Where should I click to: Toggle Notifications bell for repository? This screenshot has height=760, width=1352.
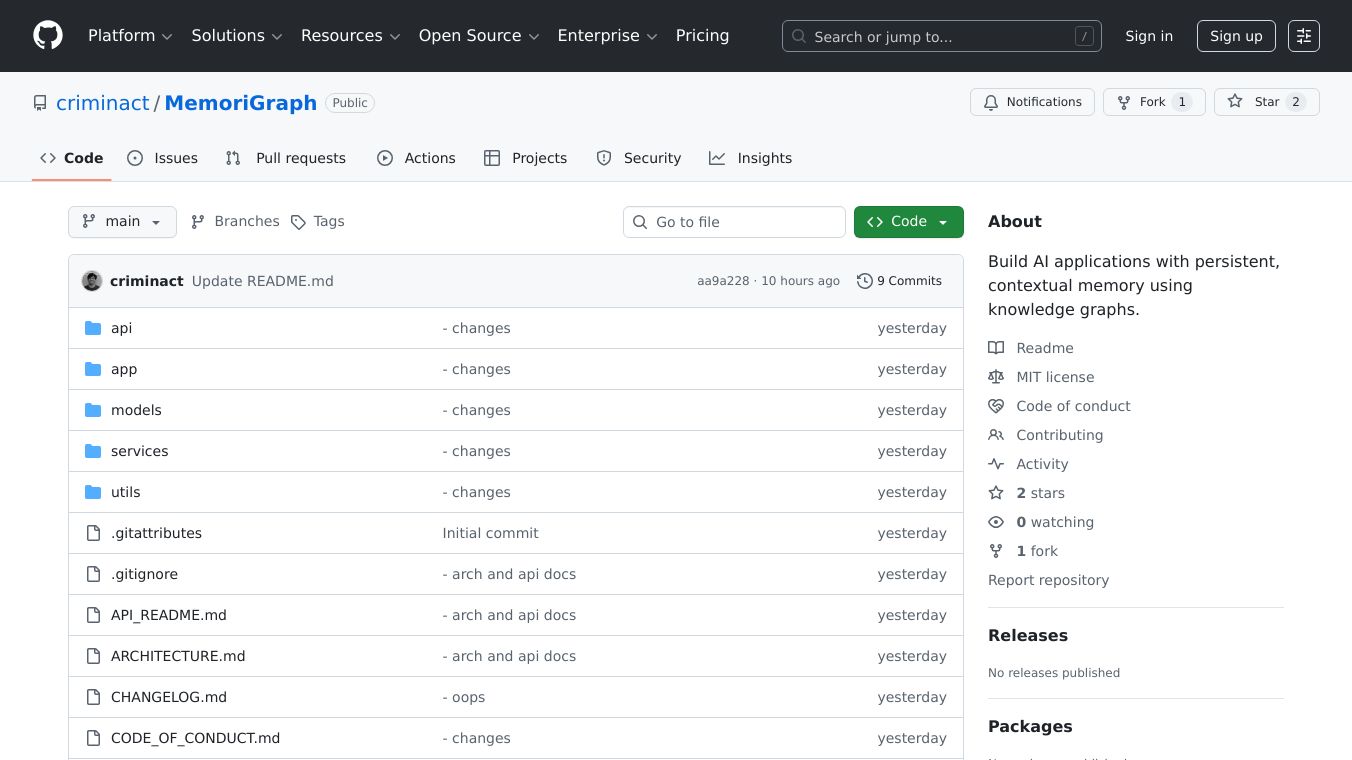pyautogui.click(x=1031, y=102)
